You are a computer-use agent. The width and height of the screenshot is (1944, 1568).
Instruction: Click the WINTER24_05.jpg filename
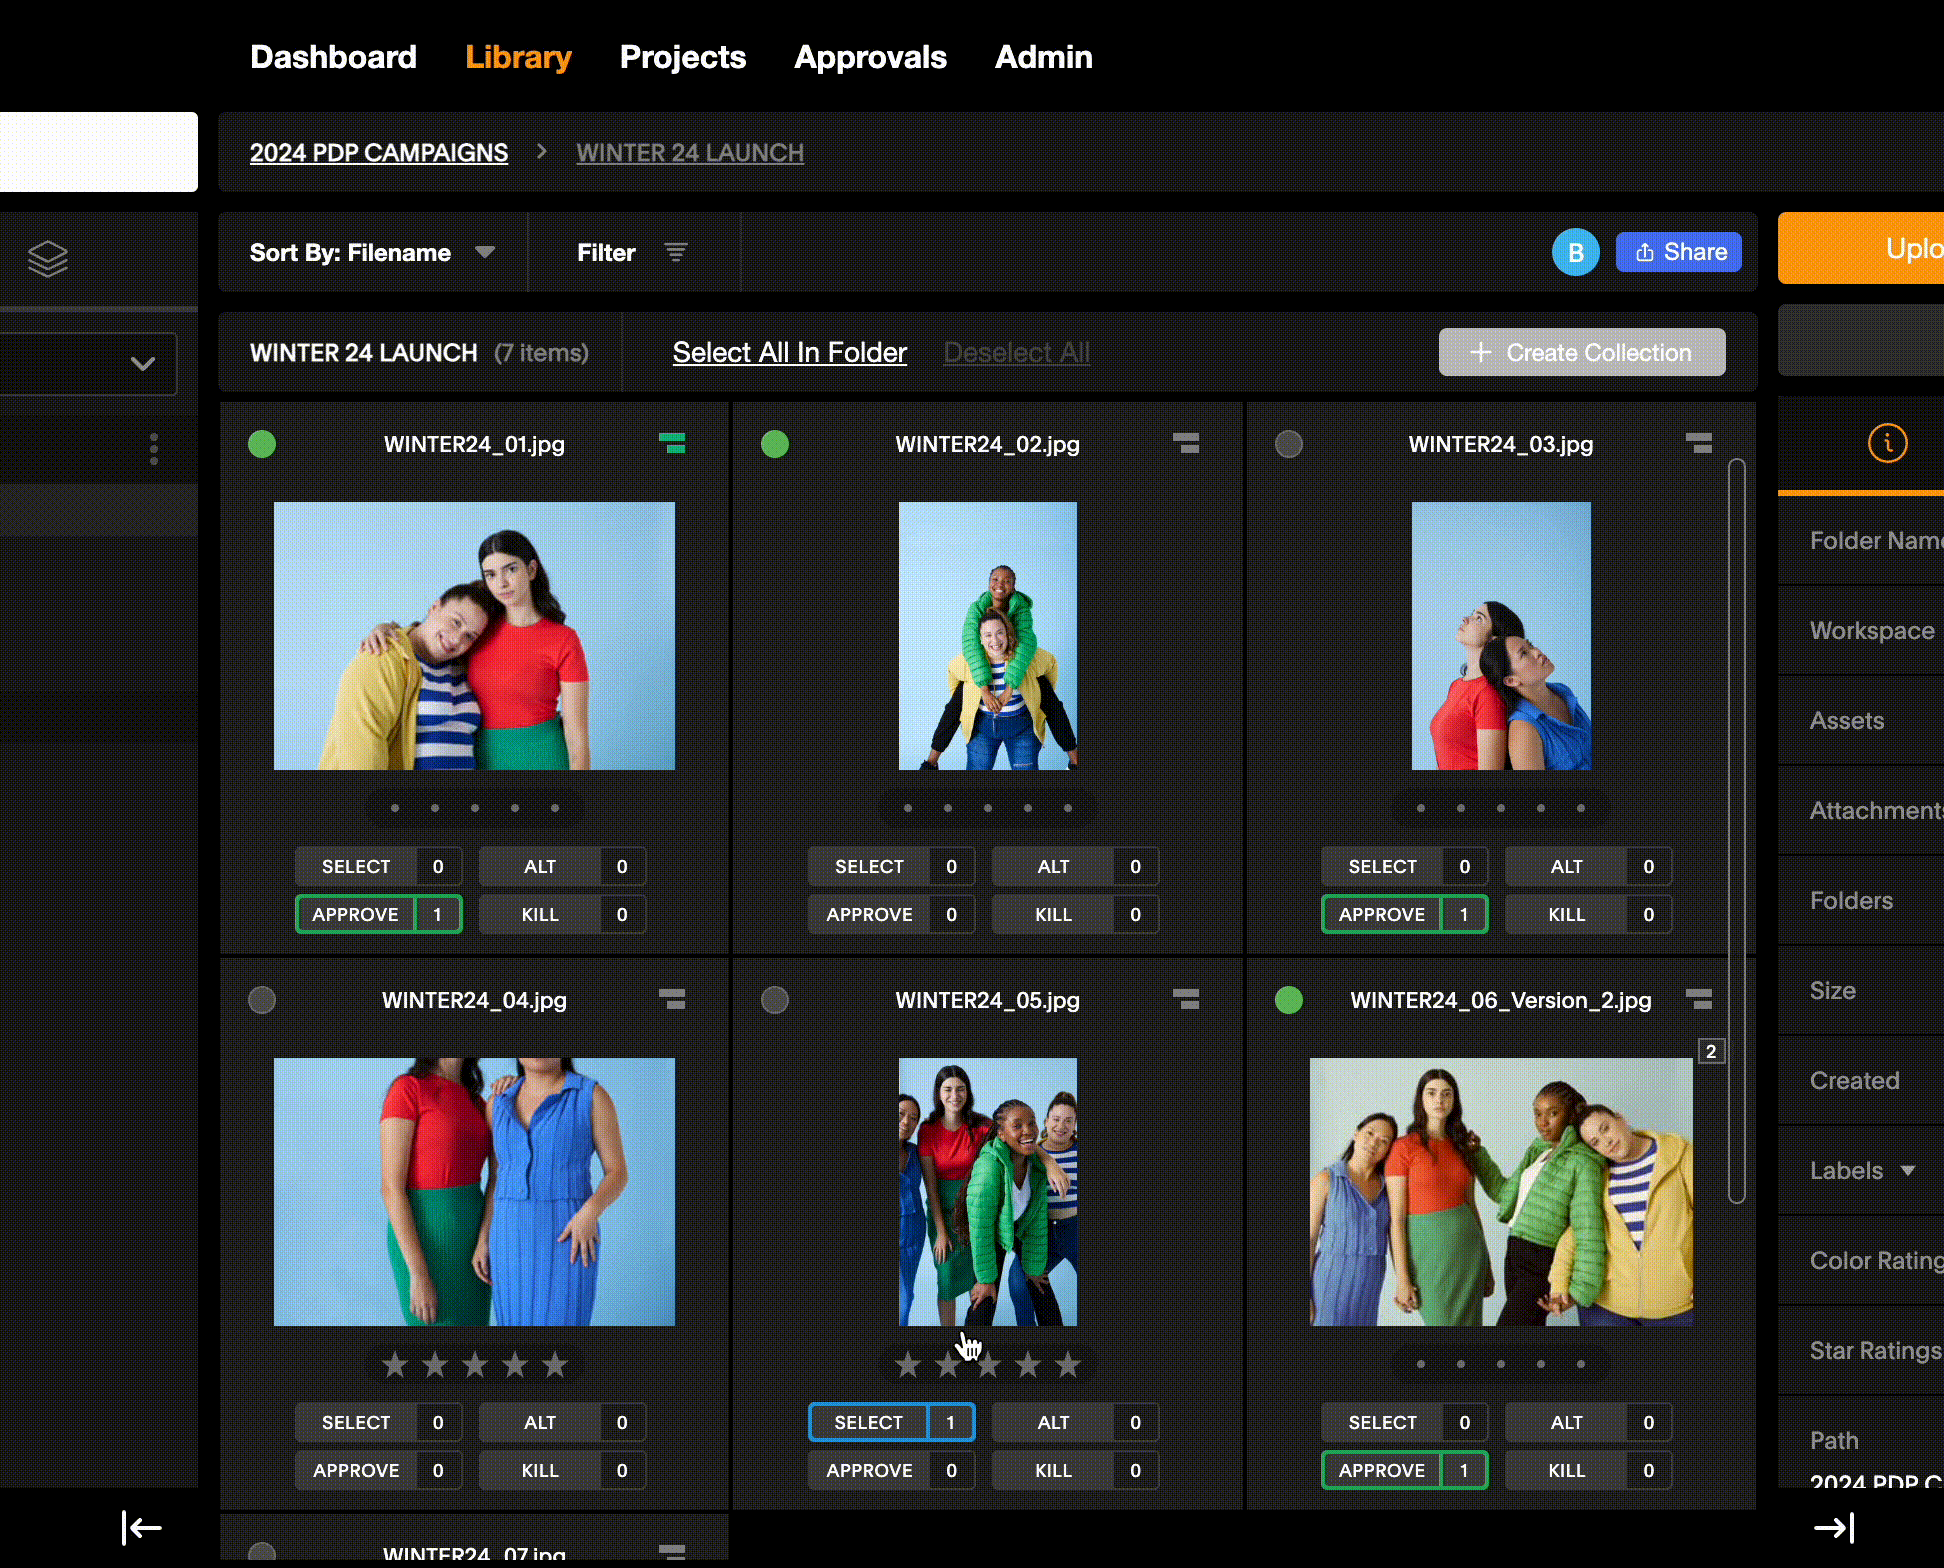[x=987, y=1000]
